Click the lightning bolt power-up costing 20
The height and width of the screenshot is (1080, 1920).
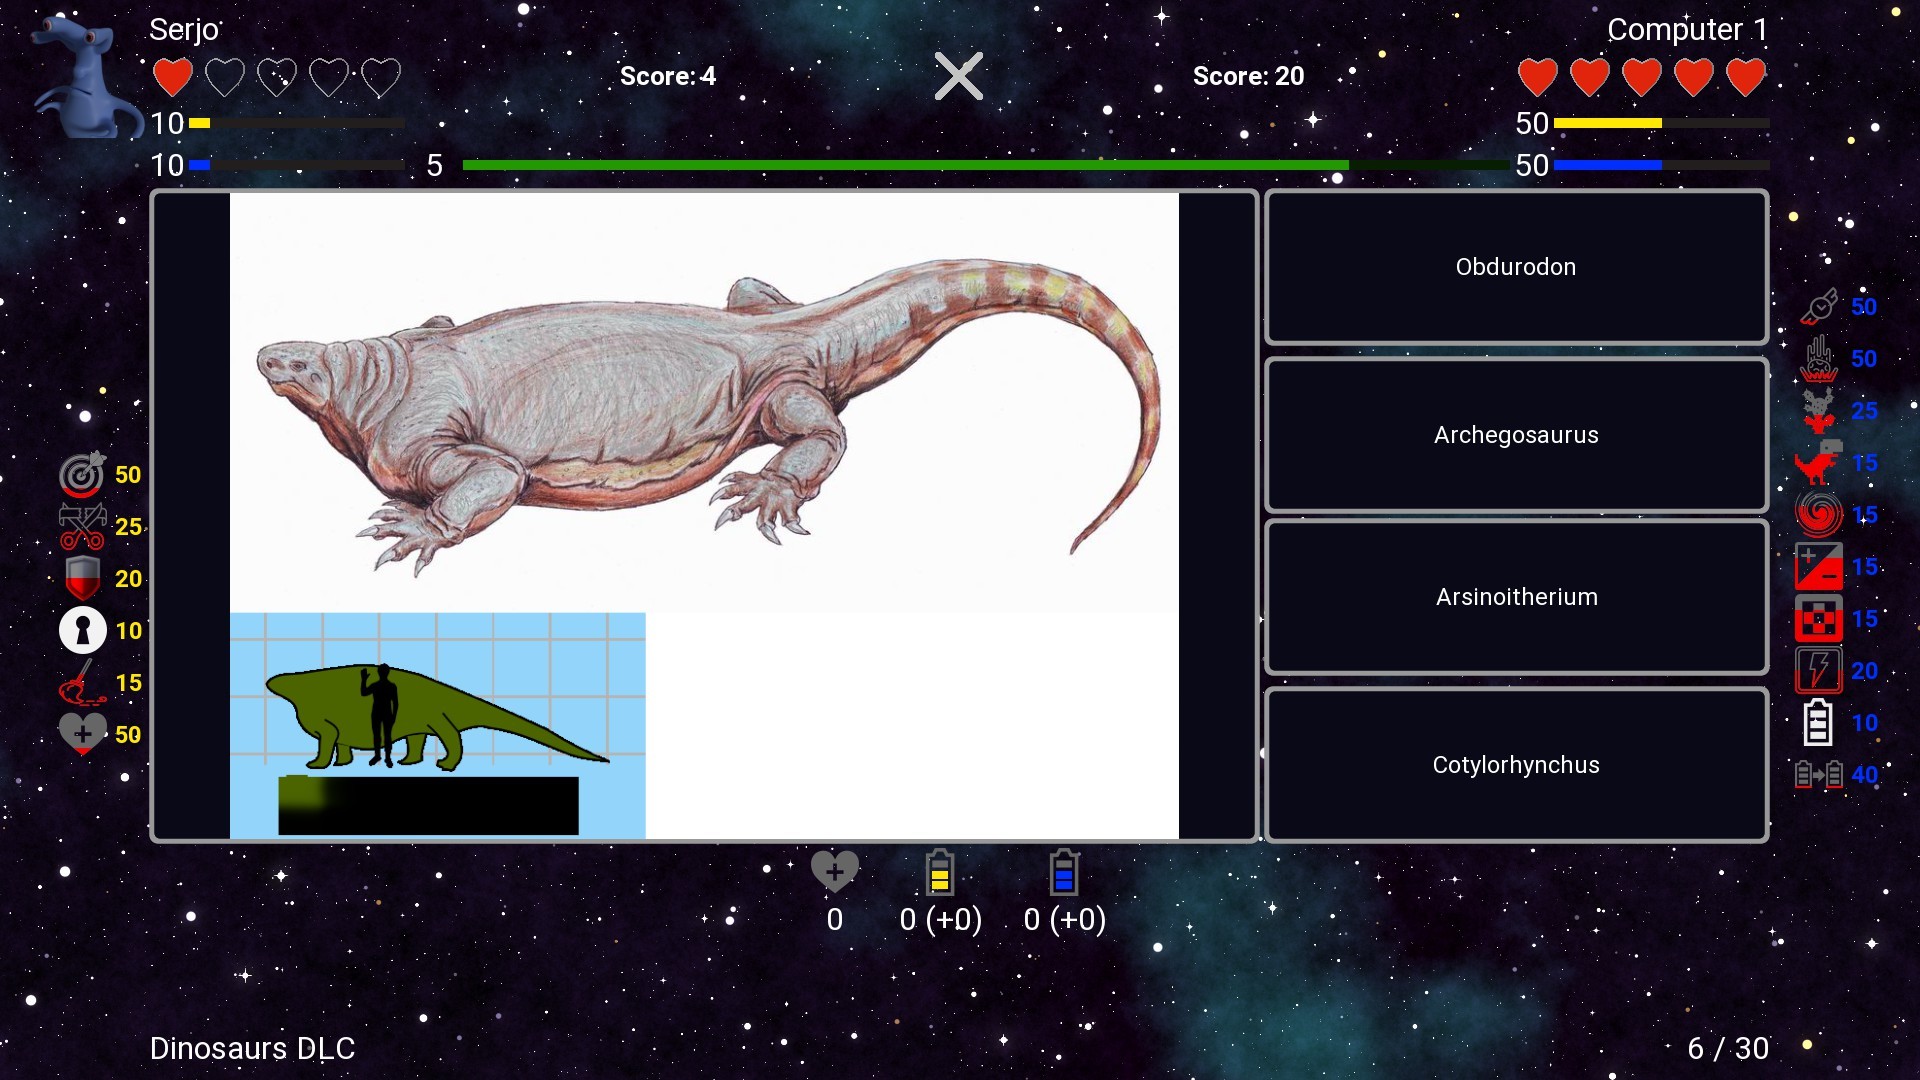tap(1820, 670)
